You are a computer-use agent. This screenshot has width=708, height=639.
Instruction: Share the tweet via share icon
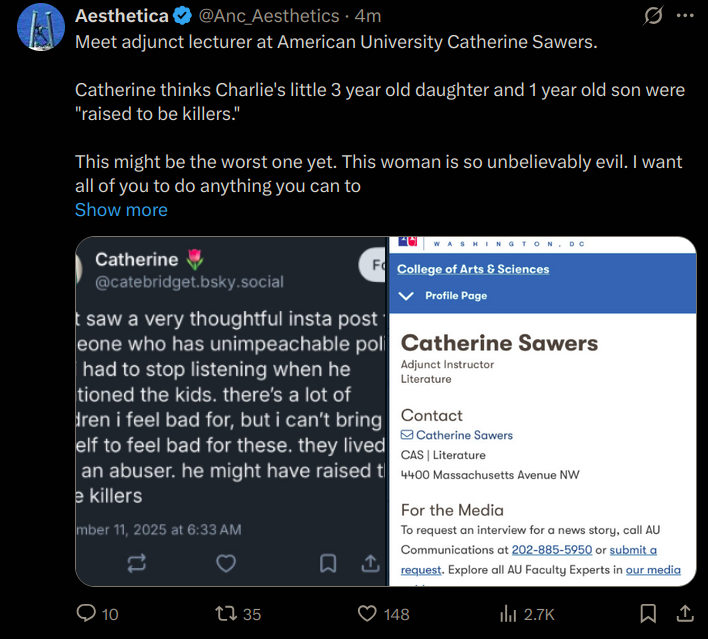click(x=686, y=613)
